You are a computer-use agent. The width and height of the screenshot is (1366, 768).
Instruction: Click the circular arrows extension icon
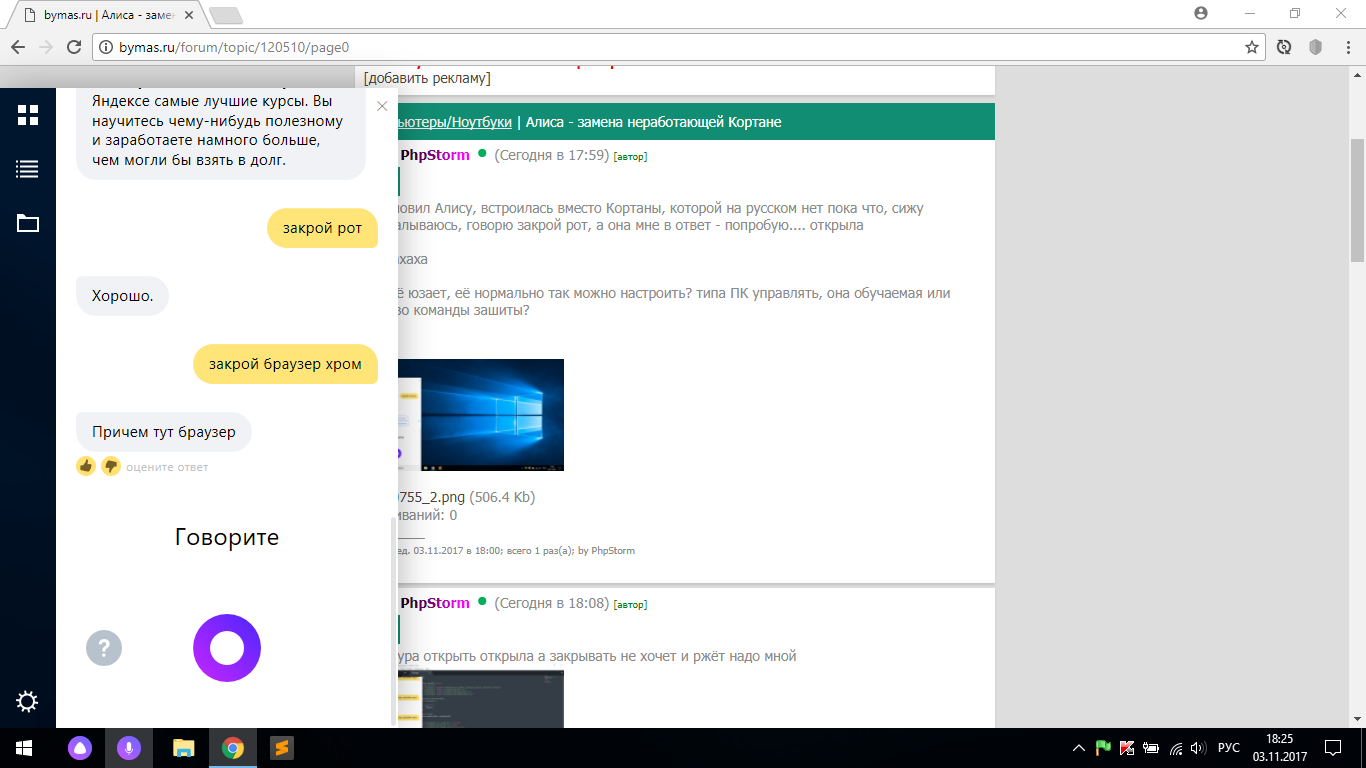coord(1284,47)
